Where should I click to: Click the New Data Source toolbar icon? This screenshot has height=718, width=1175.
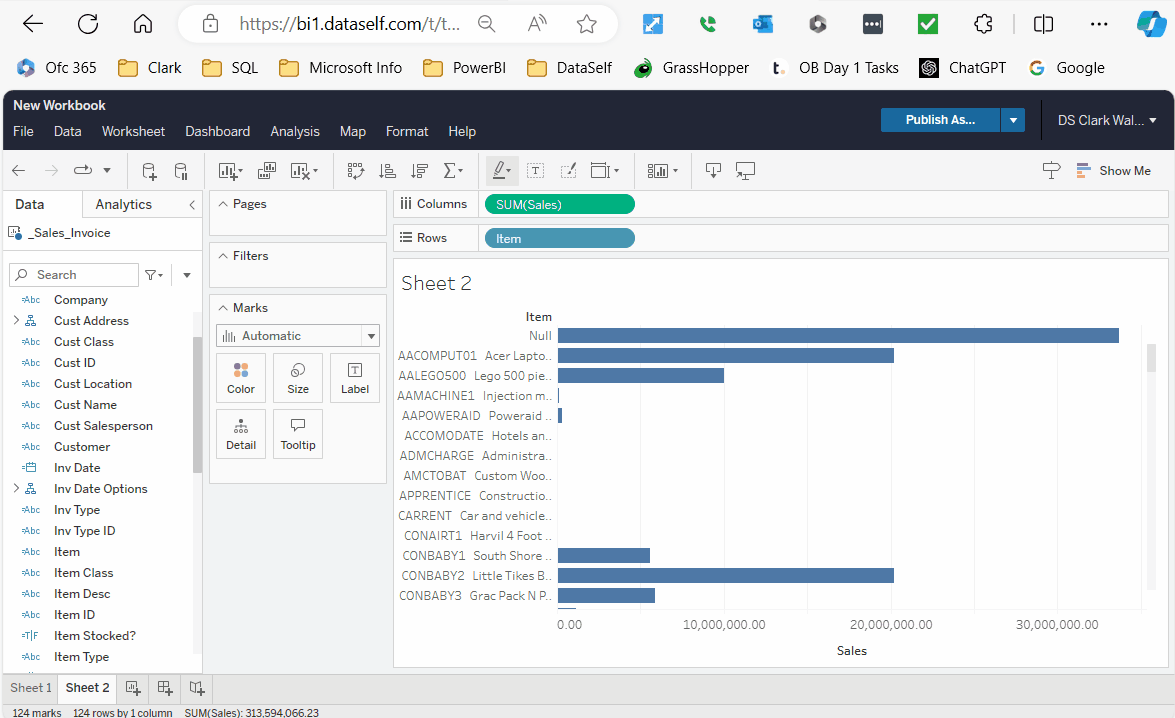pyautogui.click(x=149, y=171)
